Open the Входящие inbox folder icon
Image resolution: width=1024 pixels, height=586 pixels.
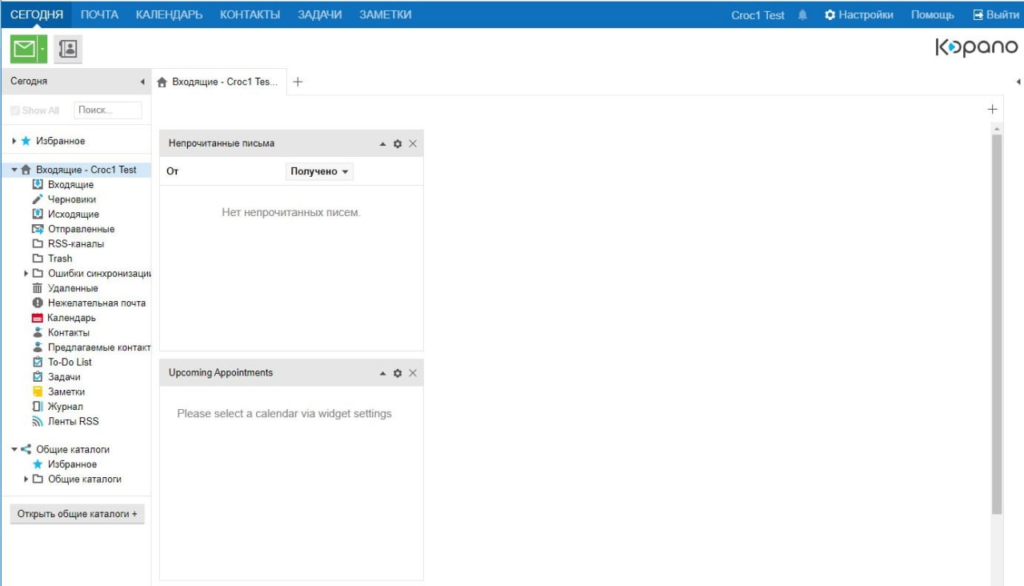tap(37, 185)
